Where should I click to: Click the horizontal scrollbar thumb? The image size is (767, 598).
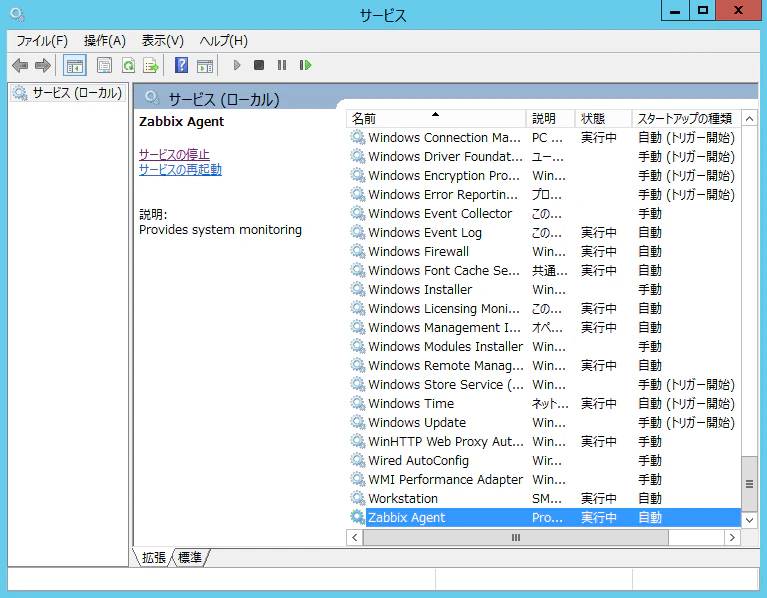click(x=516, y=537)
